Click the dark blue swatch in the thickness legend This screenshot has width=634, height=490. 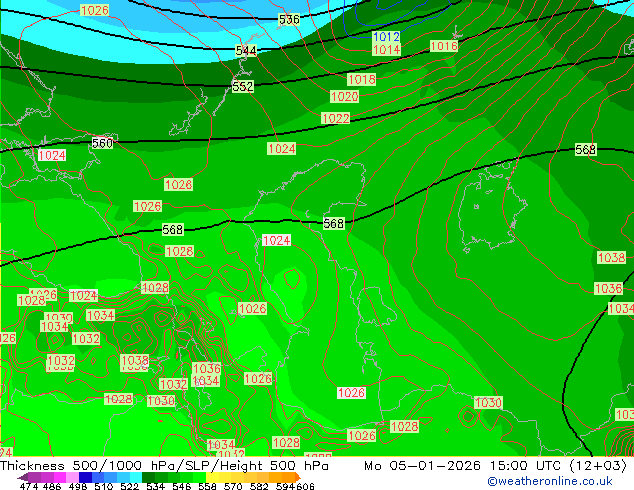click(85, 477)
